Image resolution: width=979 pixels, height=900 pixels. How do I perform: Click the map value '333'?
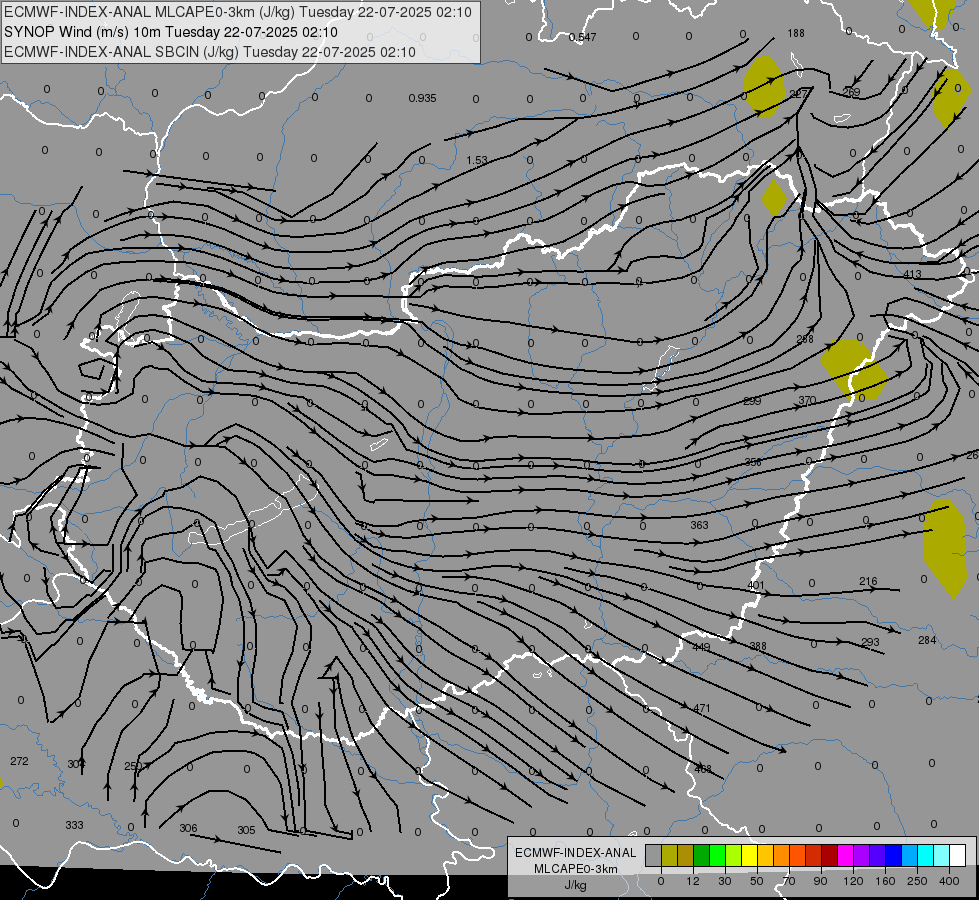[x=74, y=825]
